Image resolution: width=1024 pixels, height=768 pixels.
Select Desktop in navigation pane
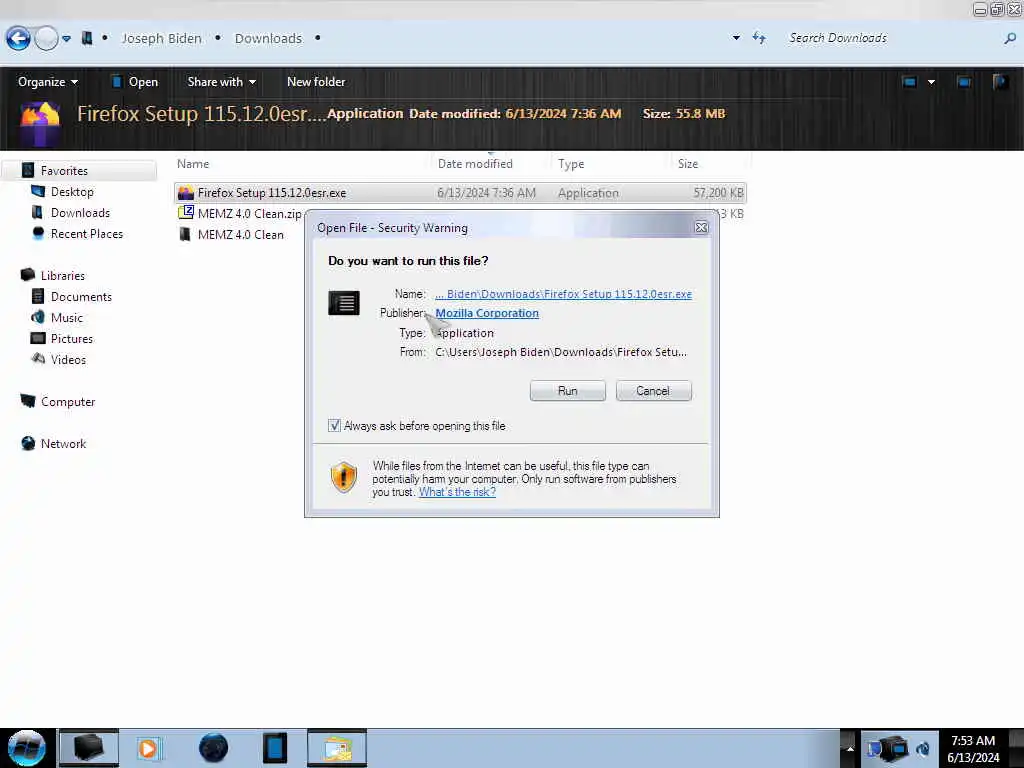pos(72,192)
